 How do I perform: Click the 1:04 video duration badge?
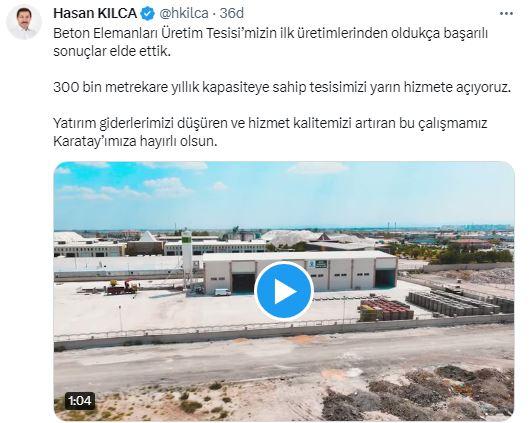pos(80,401)
